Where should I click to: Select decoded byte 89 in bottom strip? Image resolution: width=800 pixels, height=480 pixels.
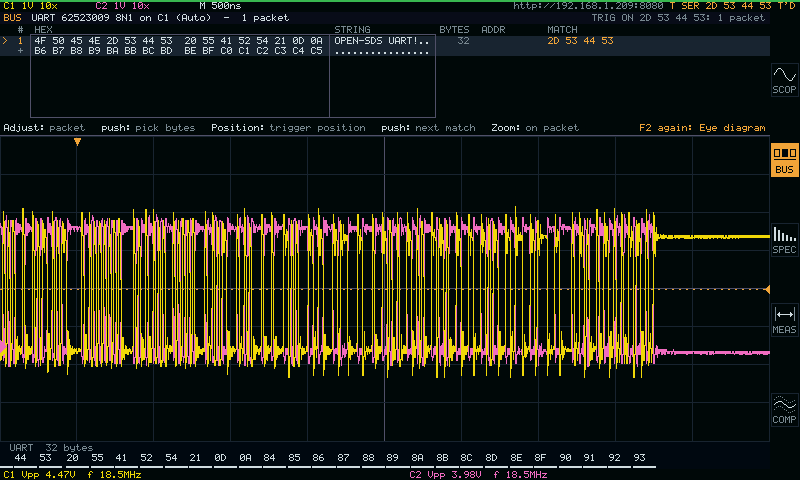coord(392,458)
